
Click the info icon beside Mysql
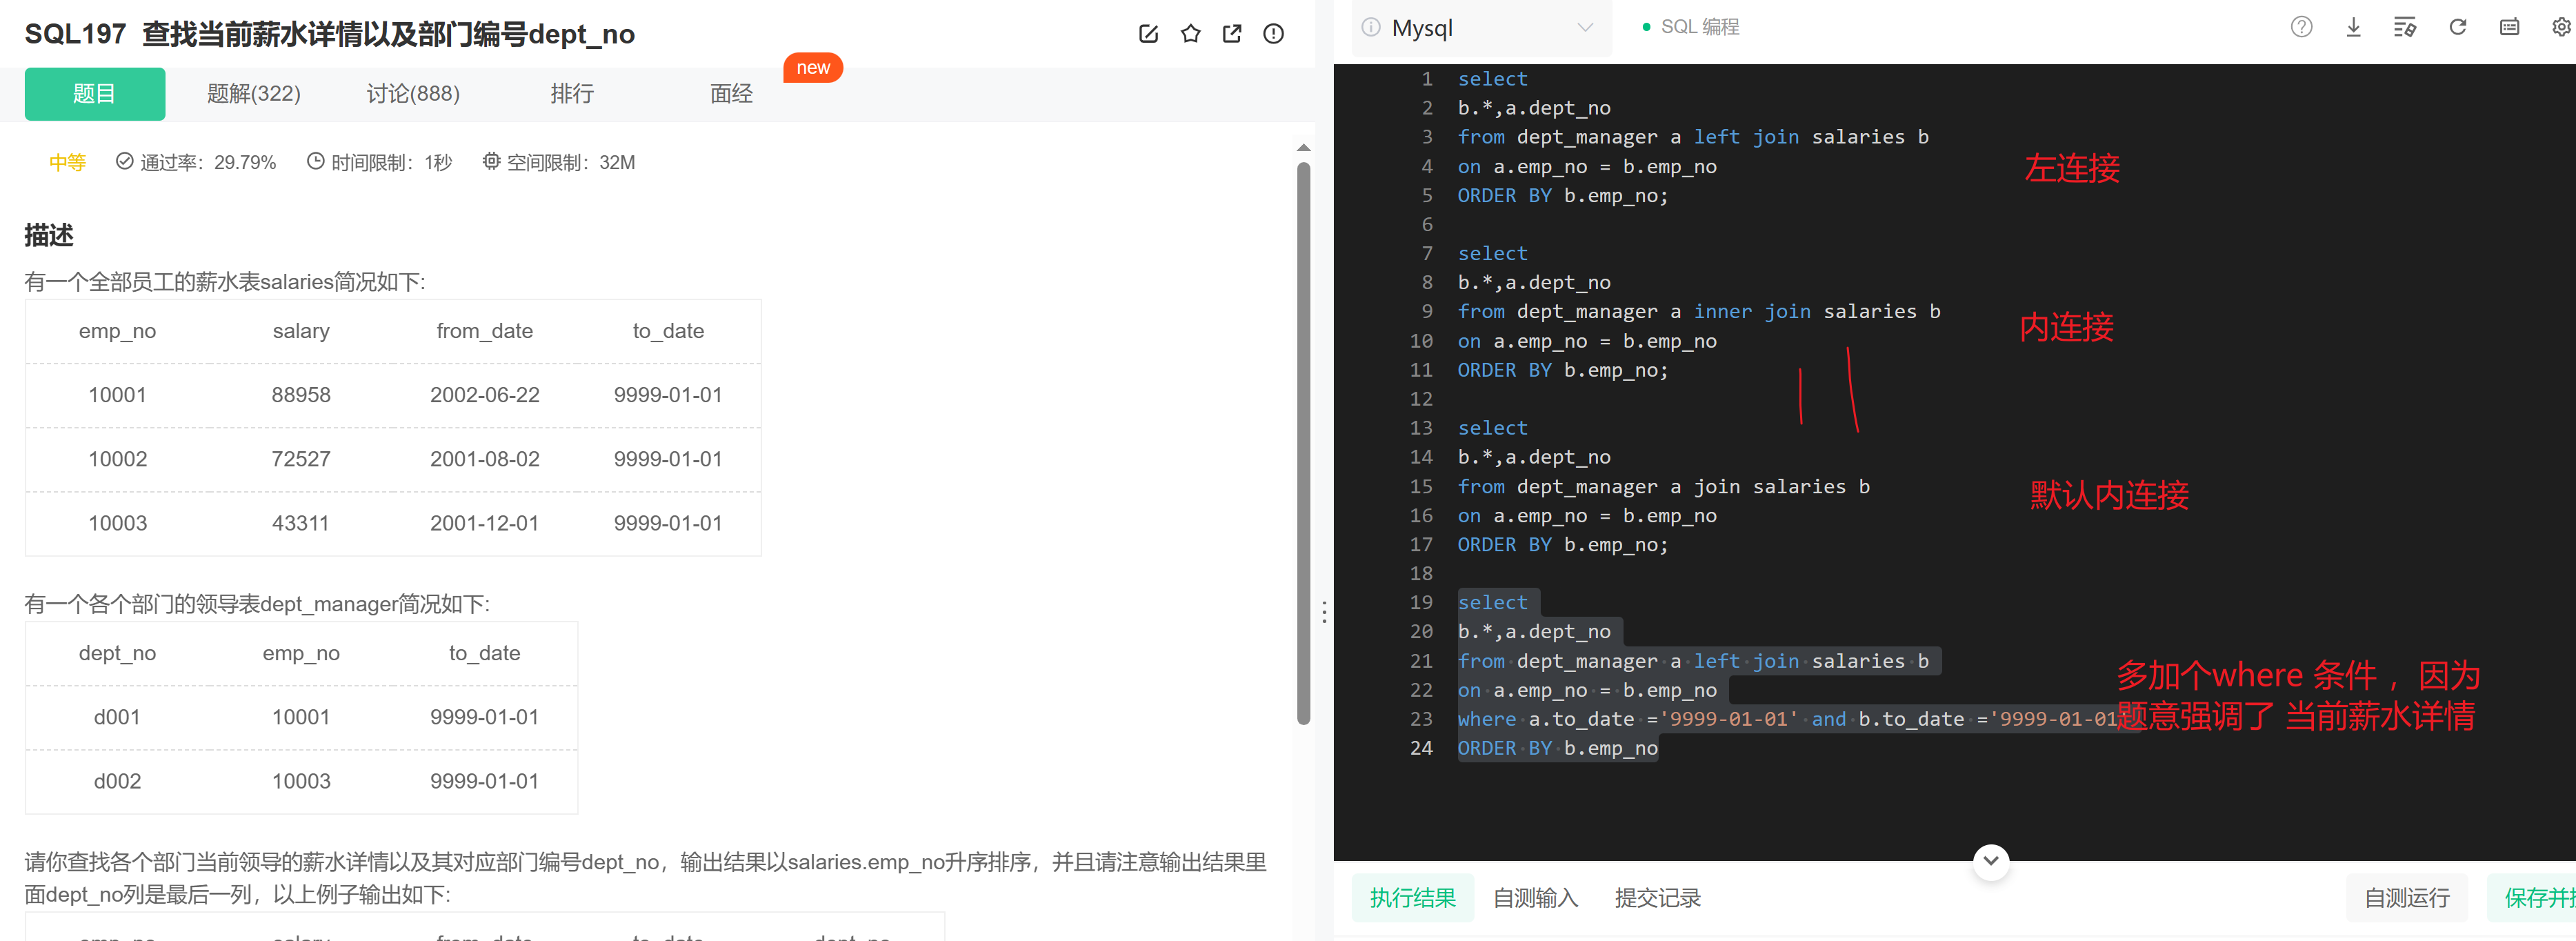1371,28
